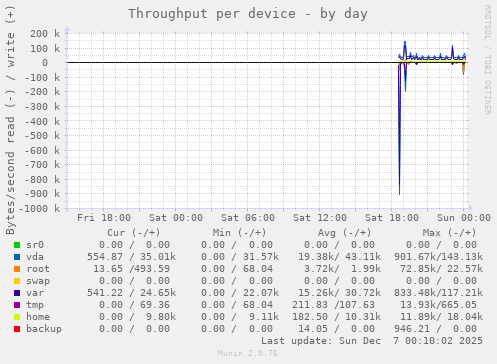Click the 'Sat 12:00' x-axis label
Viewport: 497px width, 364px height.
pyautogui.click(x=320, y=218)
